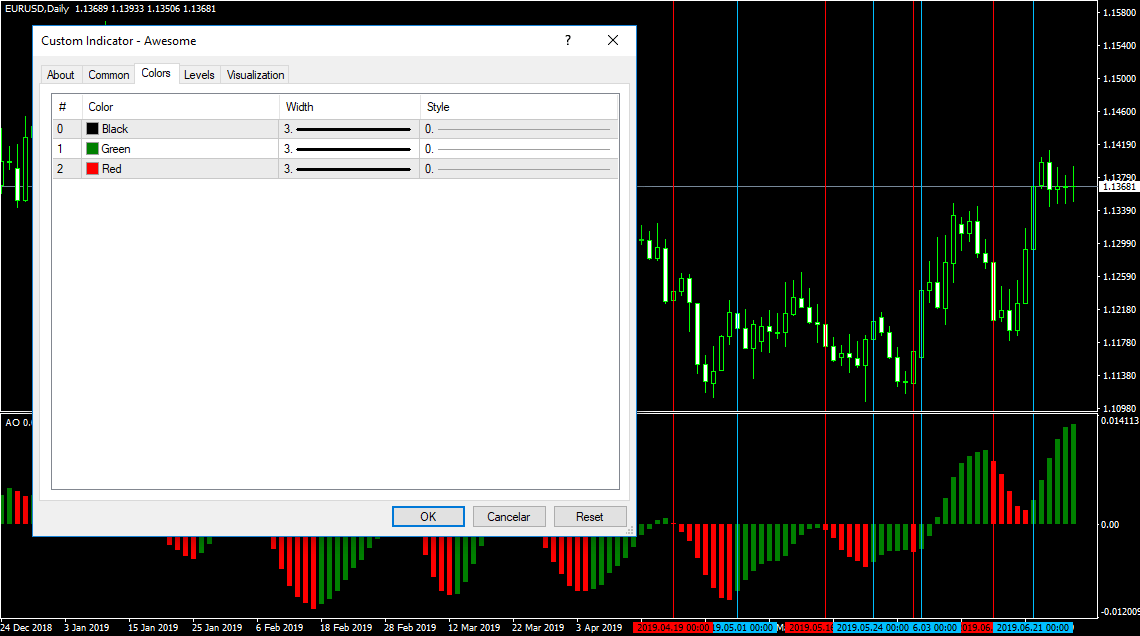1140x636 pixels.
Task: Click the 1.13681 current price label
Action: (x=1118, y=187)
